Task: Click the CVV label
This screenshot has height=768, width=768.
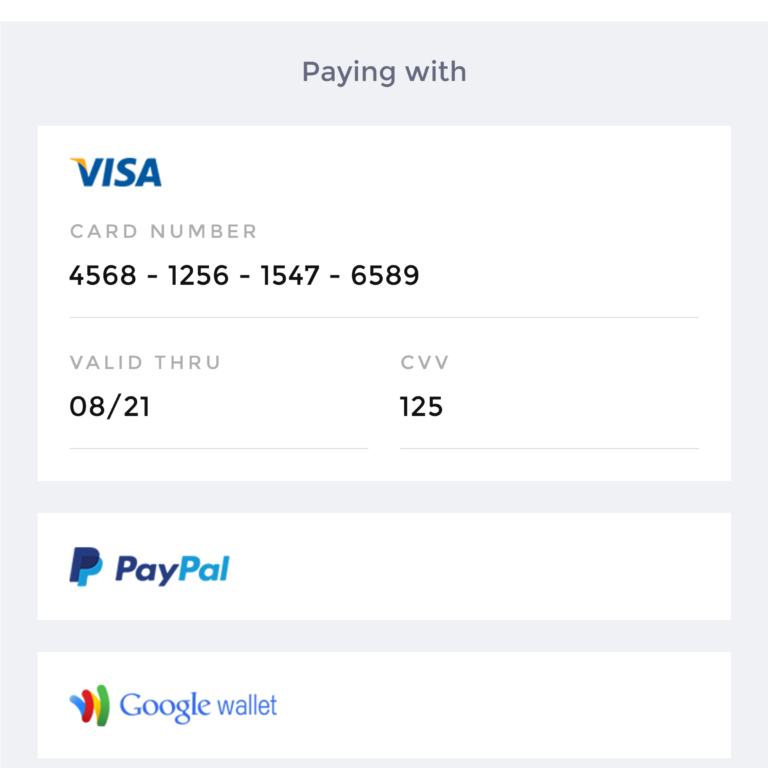Action: 425,363
